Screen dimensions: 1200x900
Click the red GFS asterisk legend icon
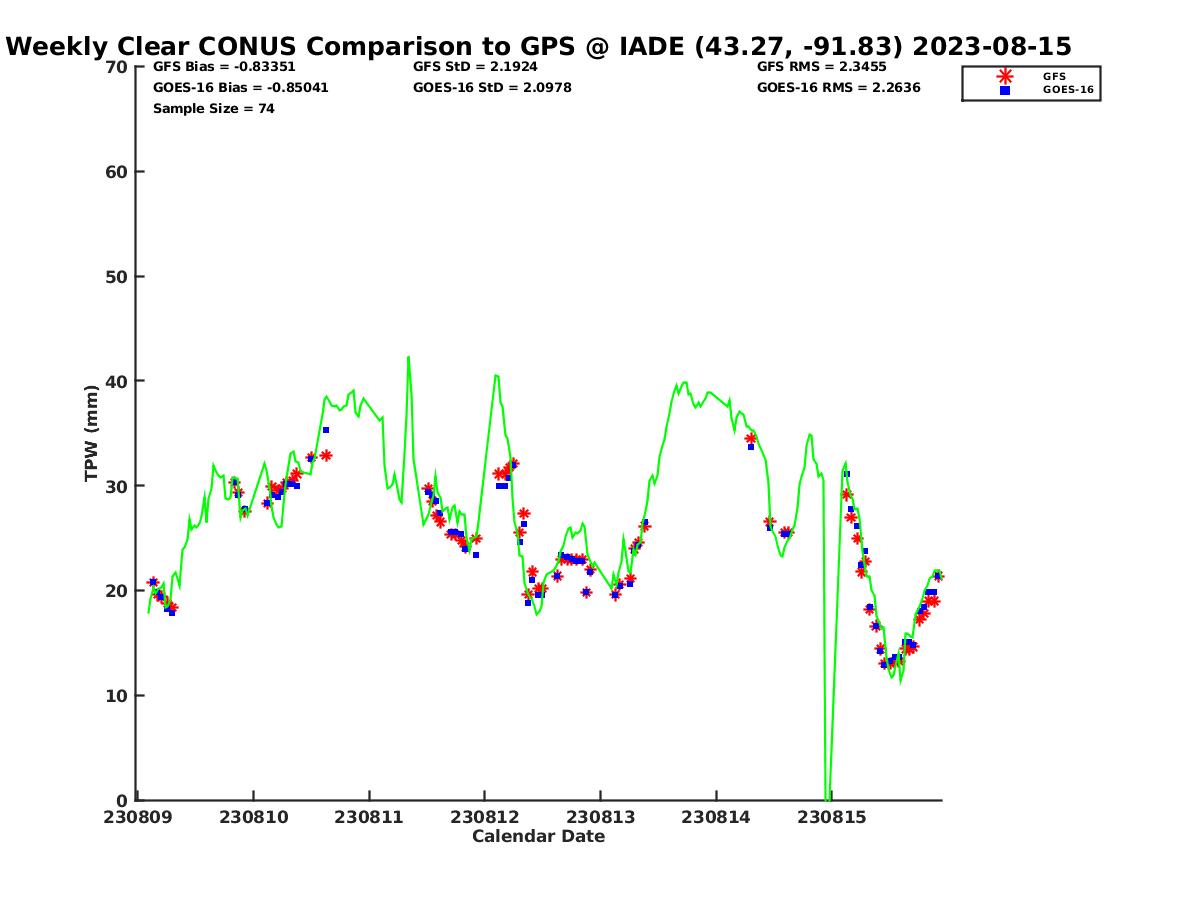coord(1005,76)
